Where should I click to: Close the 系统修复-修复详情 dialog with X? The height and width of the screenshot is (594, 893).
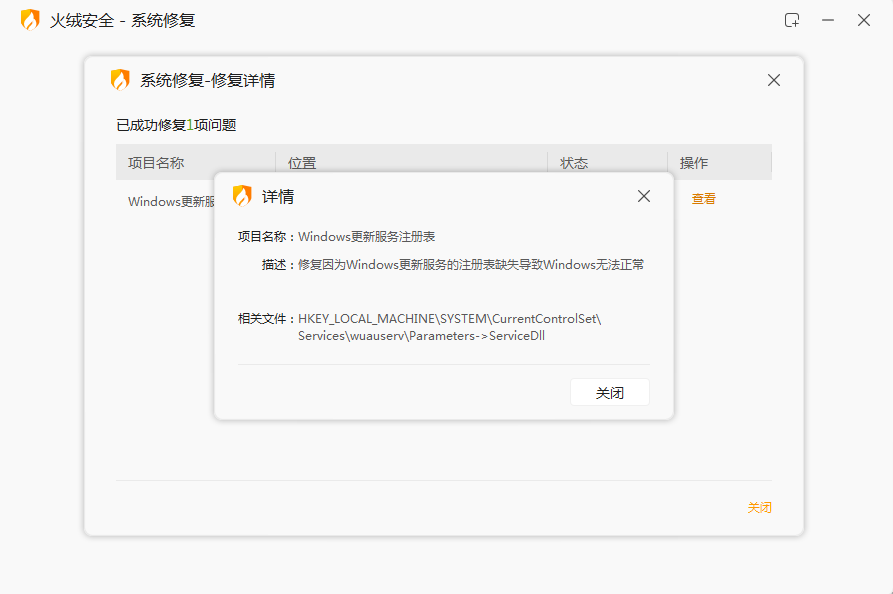coord(773,80)
